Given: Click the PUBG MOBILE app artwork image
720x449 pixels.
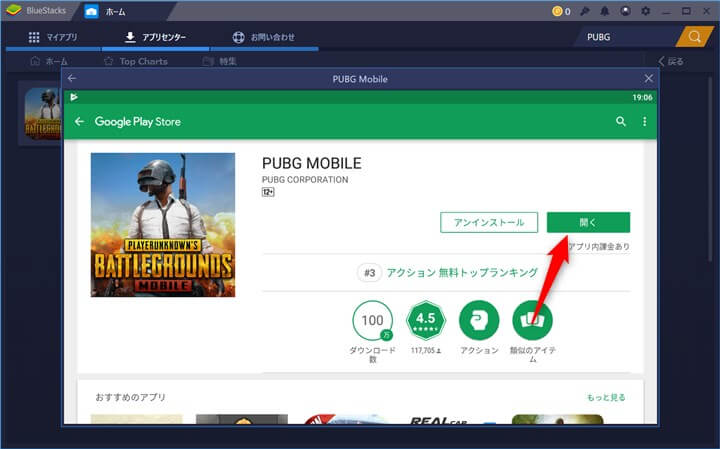Looking at the screenshot, I should tap(163, 225).
